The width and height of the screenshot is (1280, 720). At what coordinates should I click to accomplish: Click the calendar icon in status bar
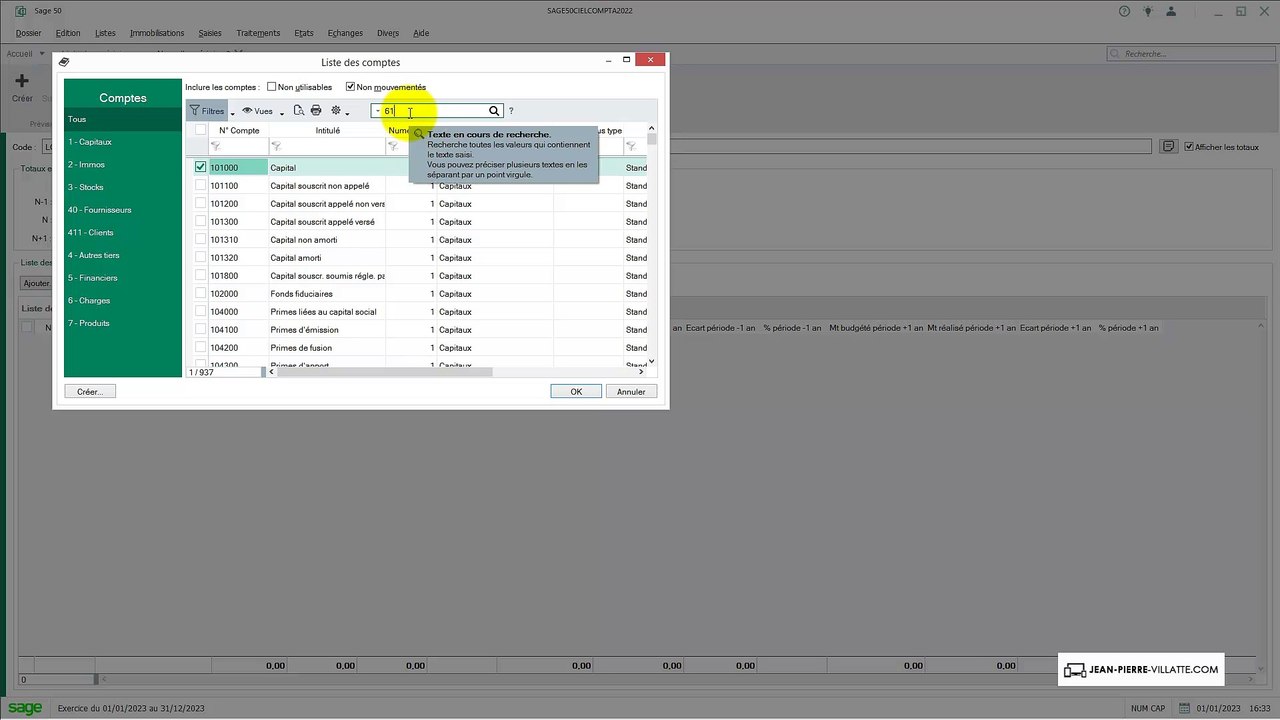point(1185,709)
